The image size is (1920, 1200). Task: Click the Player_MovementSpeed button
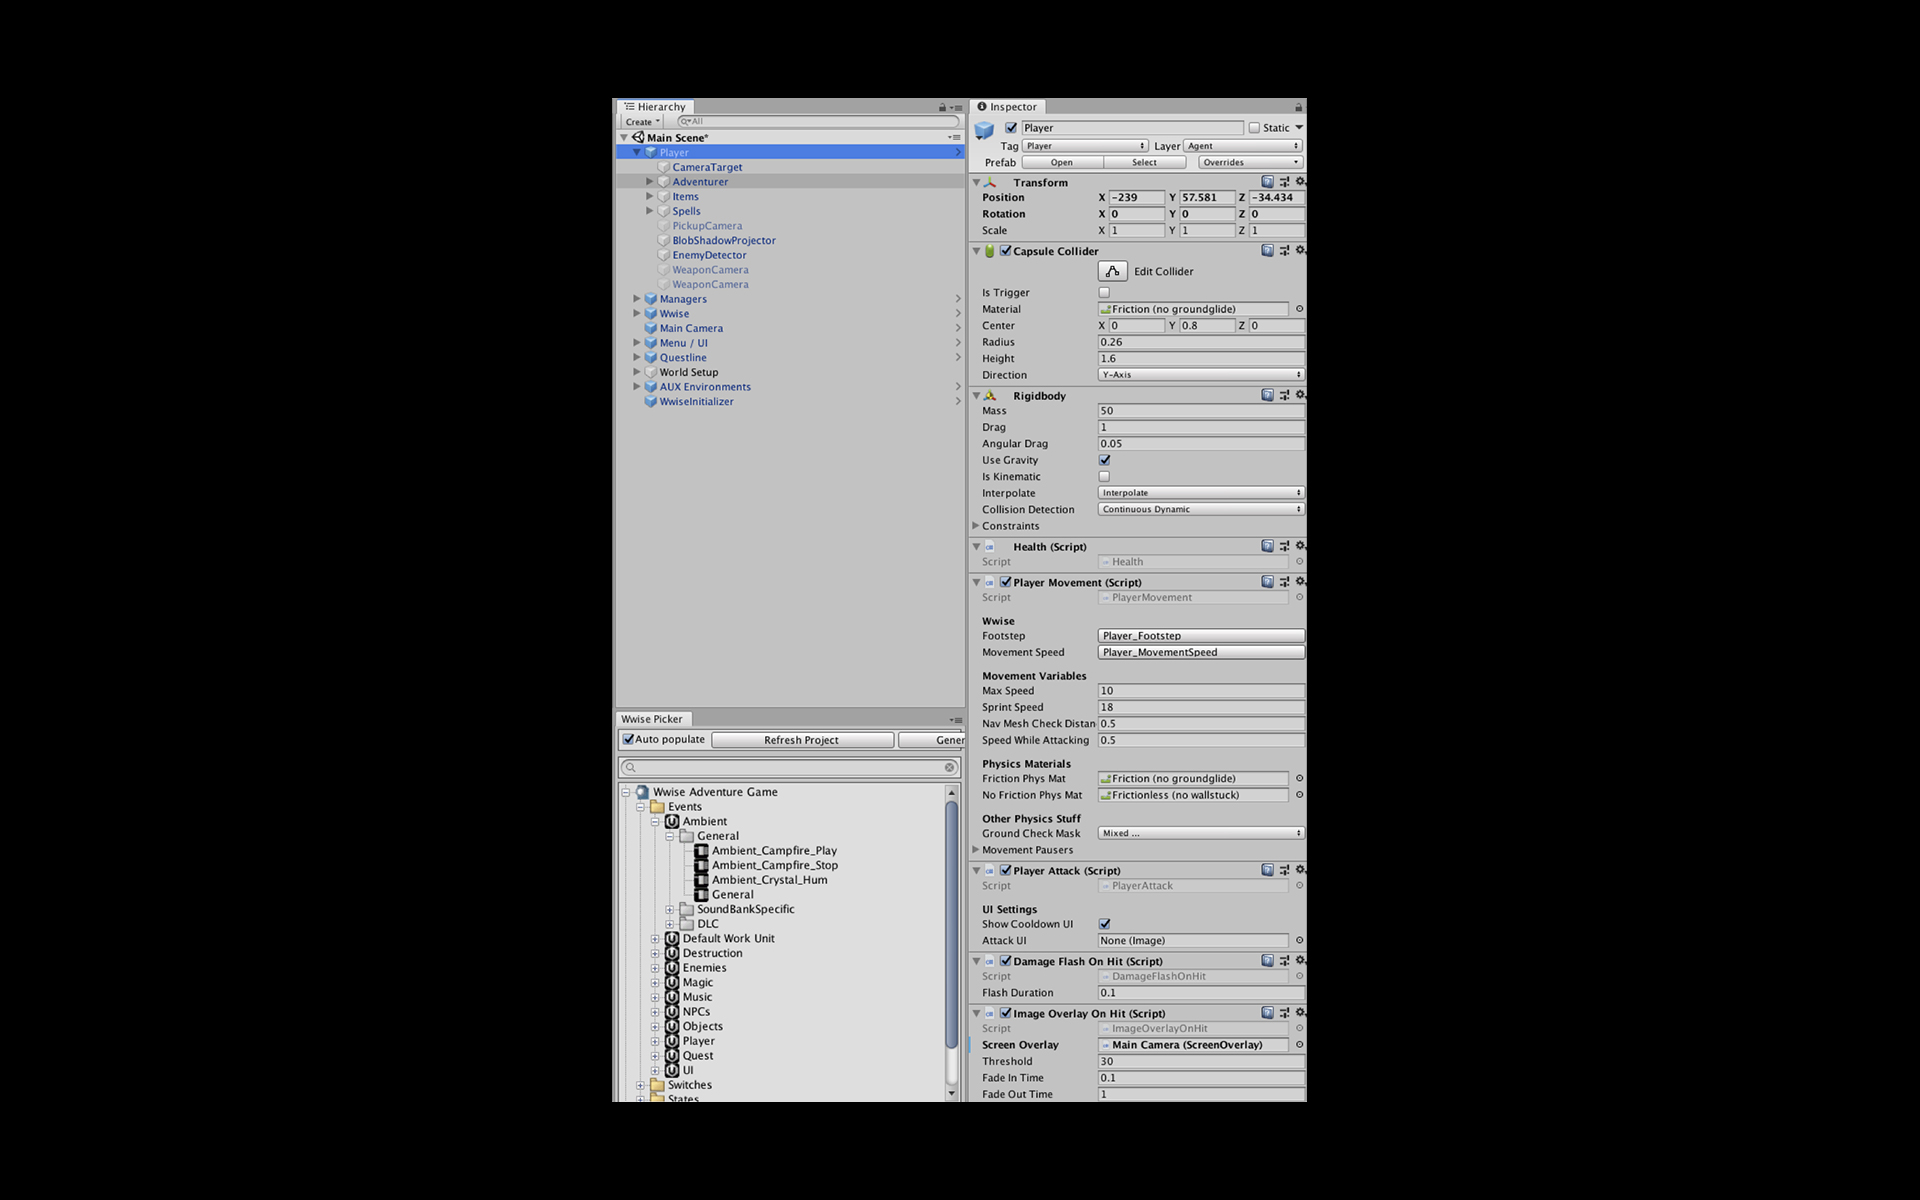(1201, 652)
